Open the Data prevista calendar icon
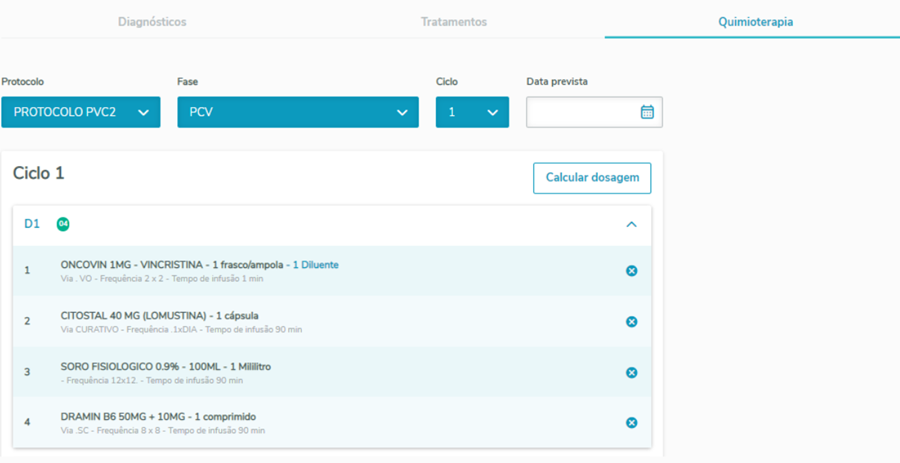Viewport: 900px width, 463px height. tap(647, 112)
